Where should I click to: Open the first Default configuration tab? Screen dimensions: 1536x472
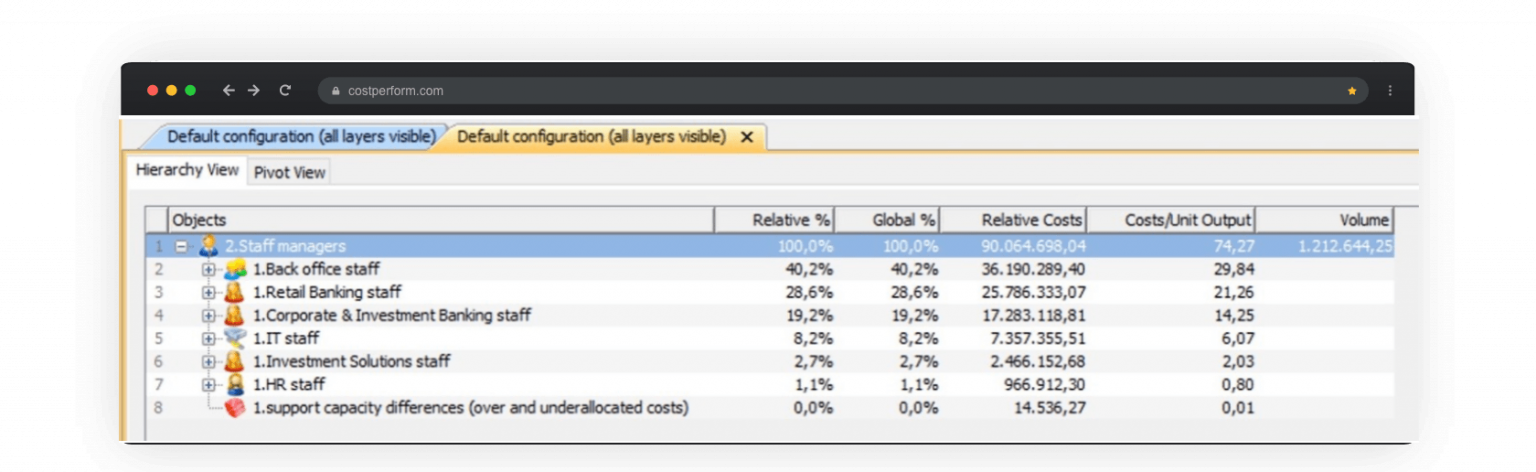(300, 137)
